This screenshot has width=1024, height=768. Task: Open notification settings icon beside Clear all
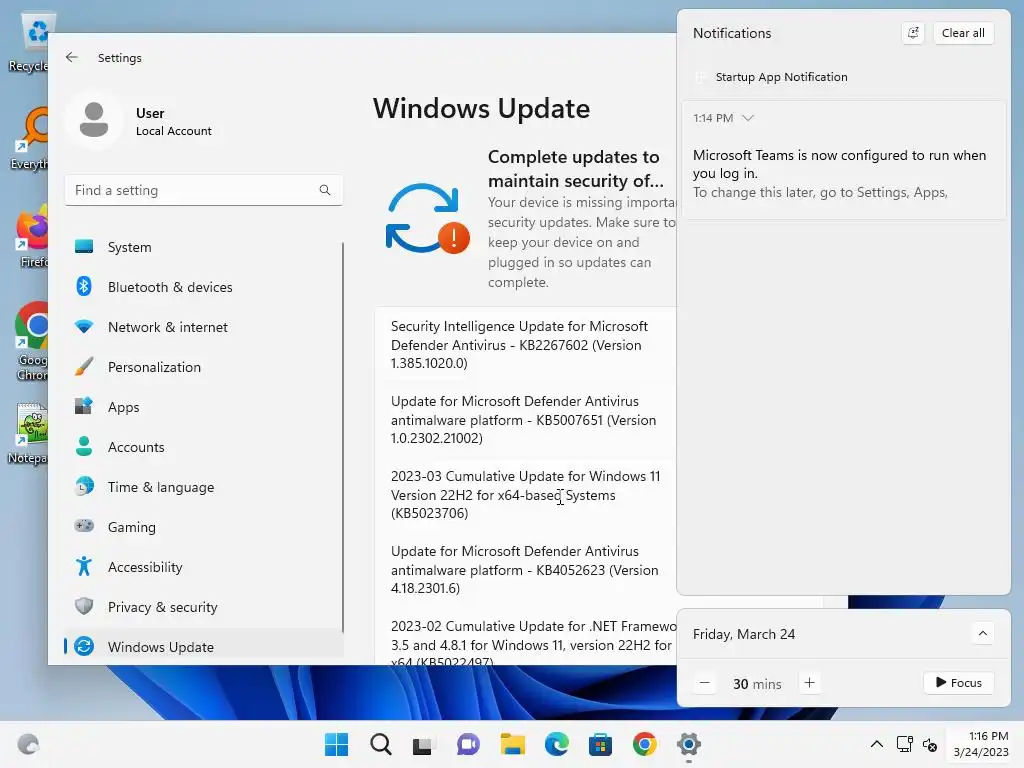[913, 33]
